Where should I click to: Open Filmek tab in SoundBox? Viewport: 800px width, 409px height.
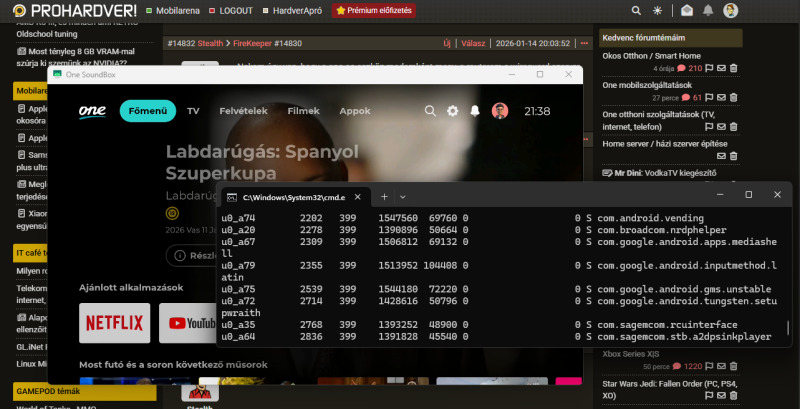tap(304, 111)
